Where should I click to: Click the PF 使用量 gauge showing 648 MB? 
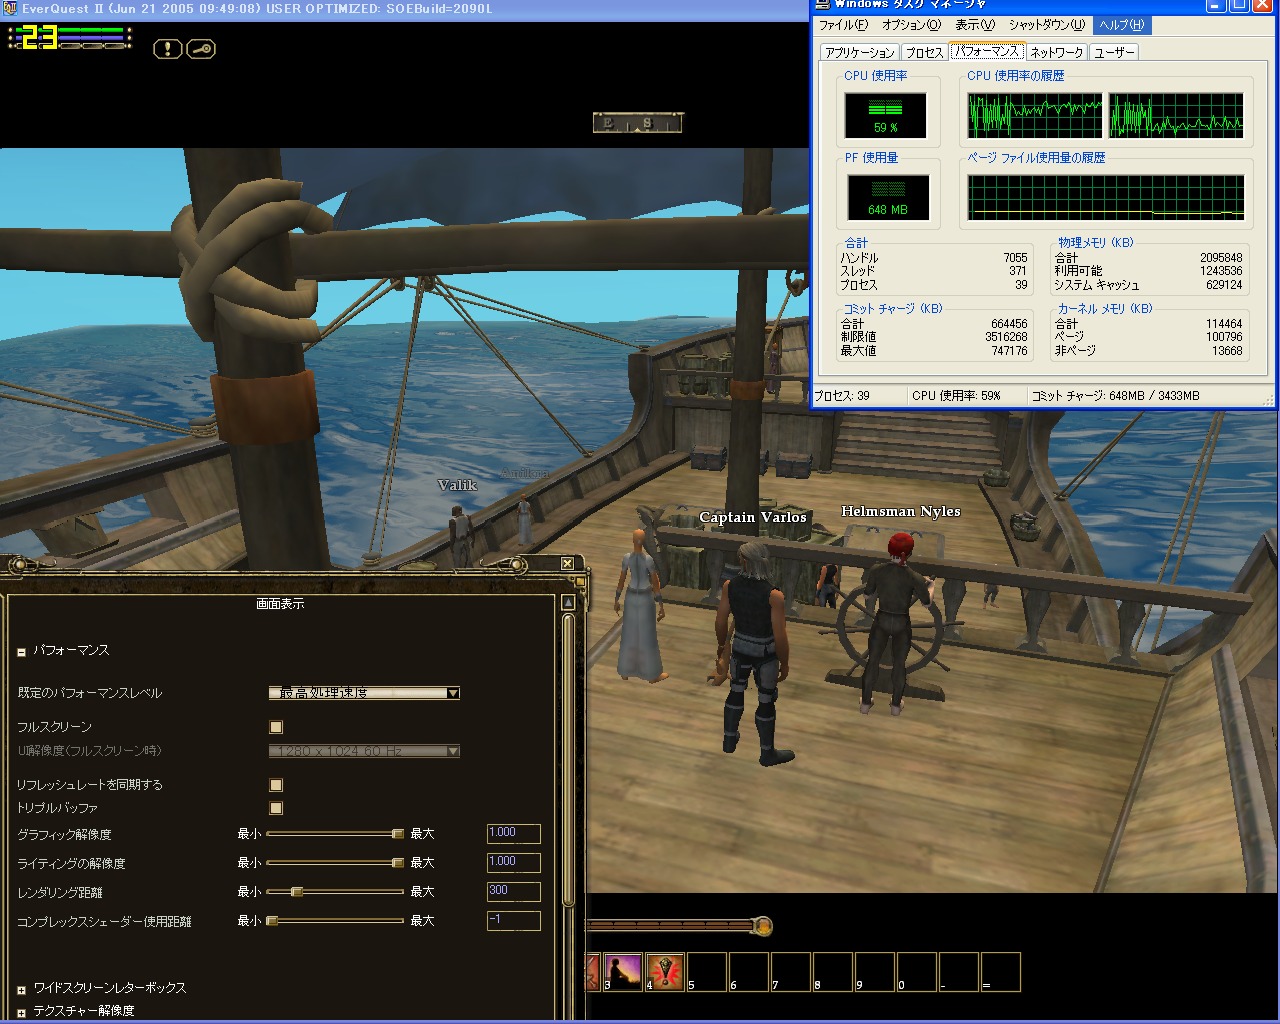coord(888,198)
